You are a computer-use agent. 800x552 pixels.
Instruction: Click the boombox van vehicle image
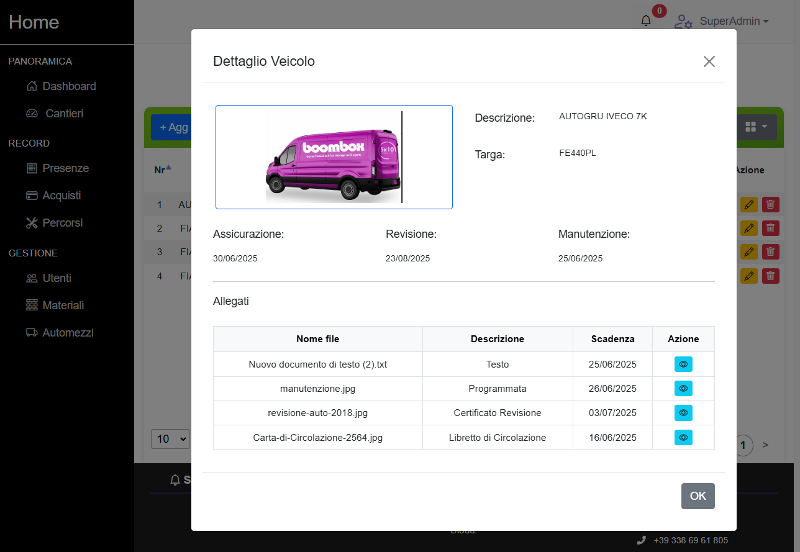[x=333, y=157]
